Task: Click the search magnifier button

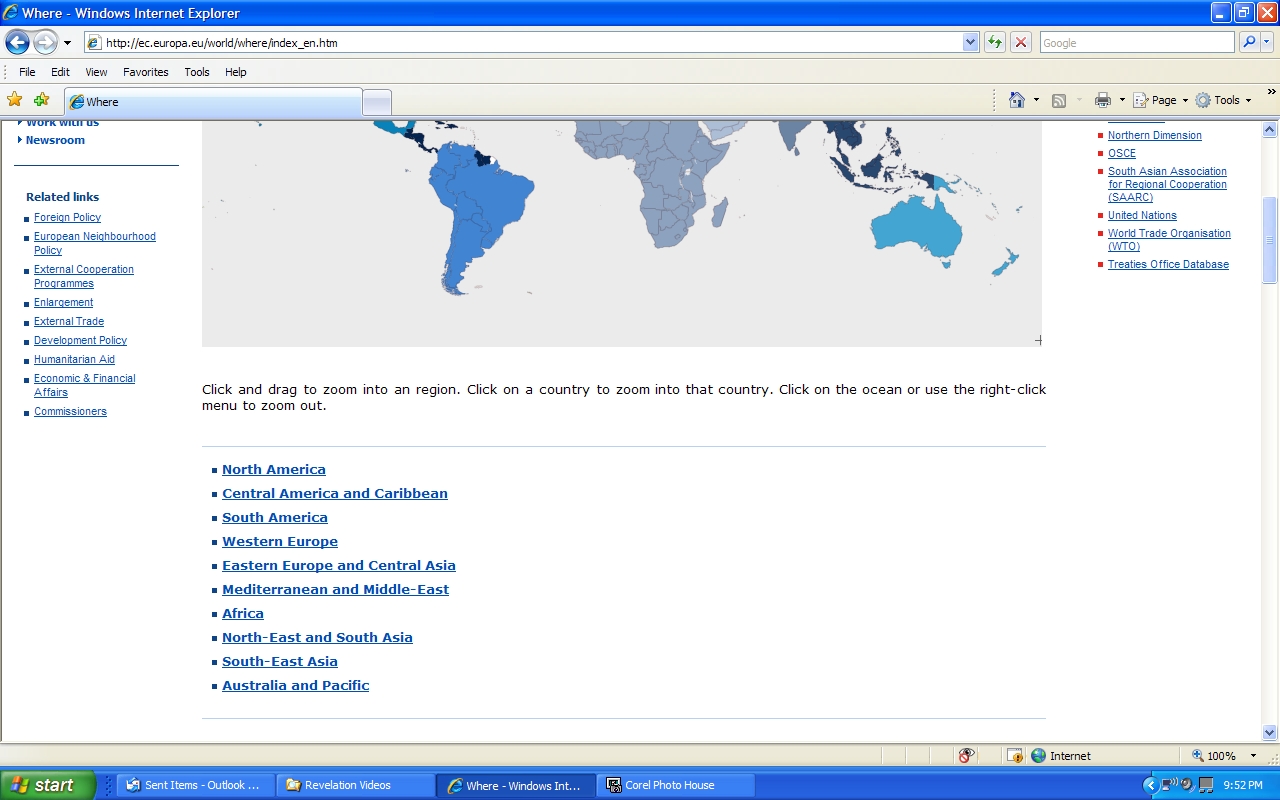Action: tap(1248, 42)
